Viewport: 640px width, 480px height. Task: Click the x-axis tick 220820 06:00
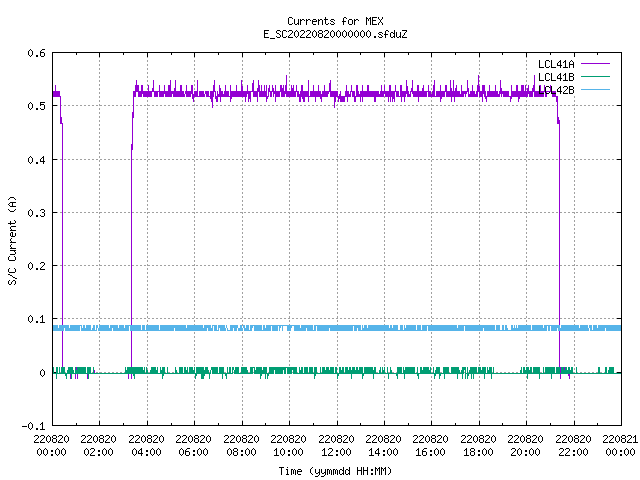pos(193,446)
